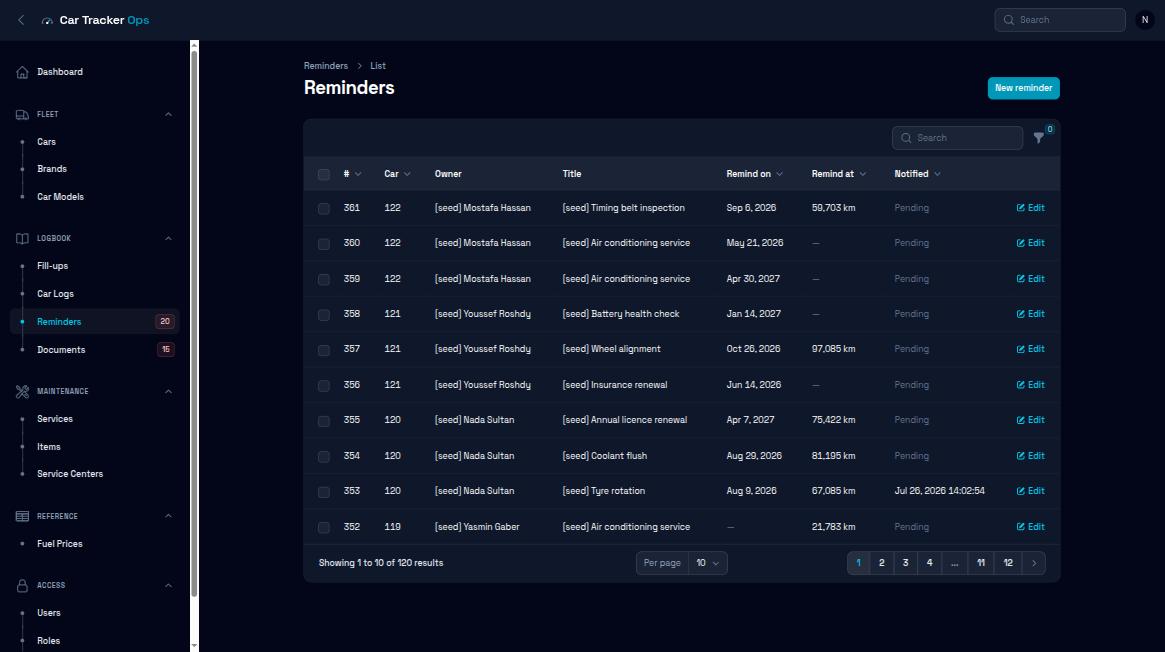This screenshot has height=652, width=1165.
Task: Click the magnifier icon in table search
Action: (906, 138)
